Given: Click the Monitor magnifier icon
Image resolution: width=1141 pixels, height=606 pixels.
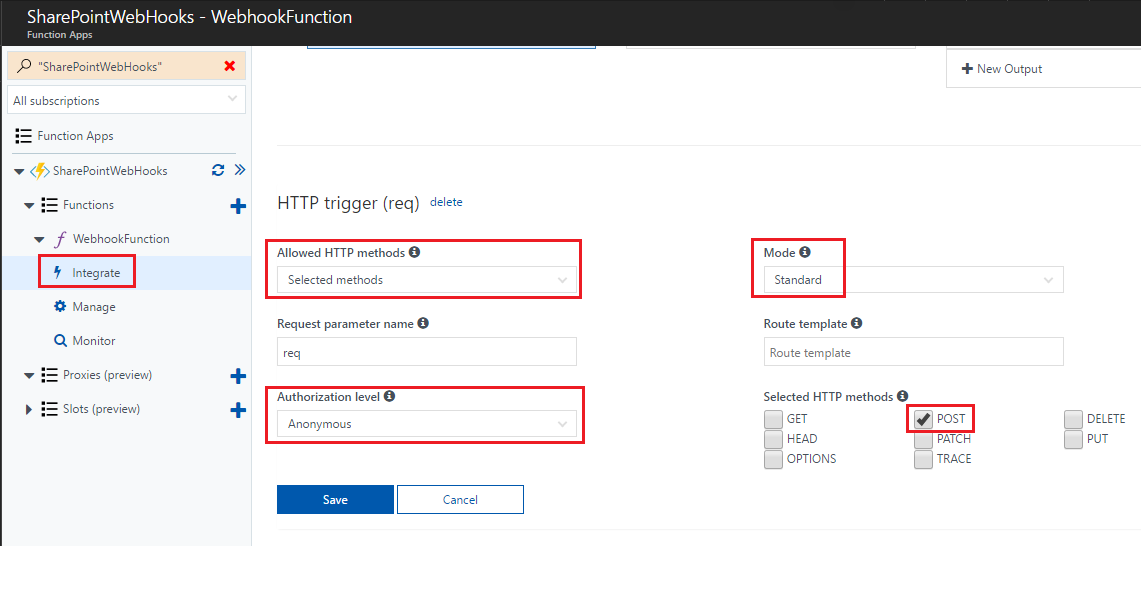Looking at the screenshot, I should (60, 340).
